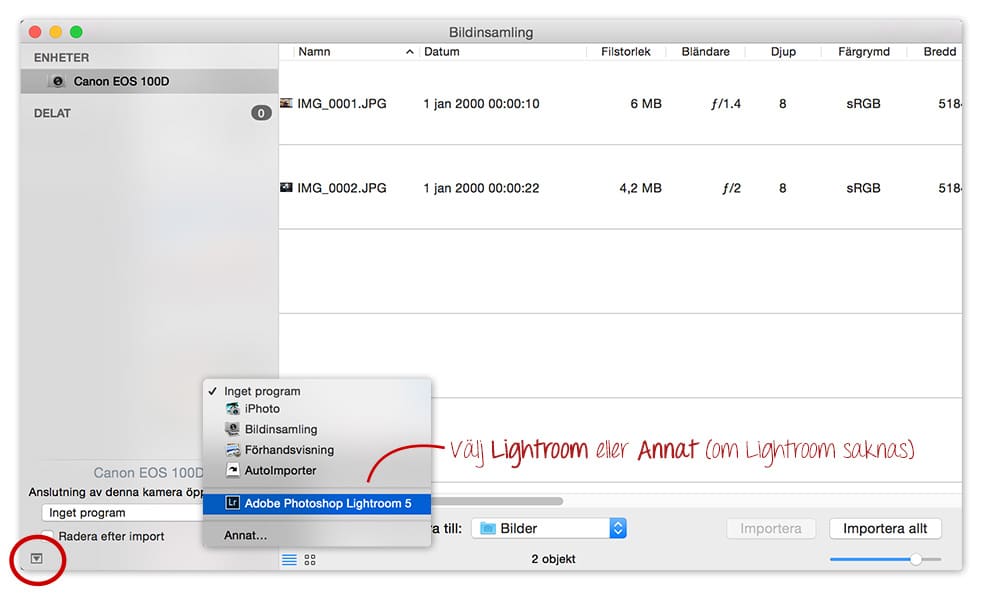Select Canon EOS 100D device in sidebar
The image size is (1000, 599).
click(x=149, y=82)
